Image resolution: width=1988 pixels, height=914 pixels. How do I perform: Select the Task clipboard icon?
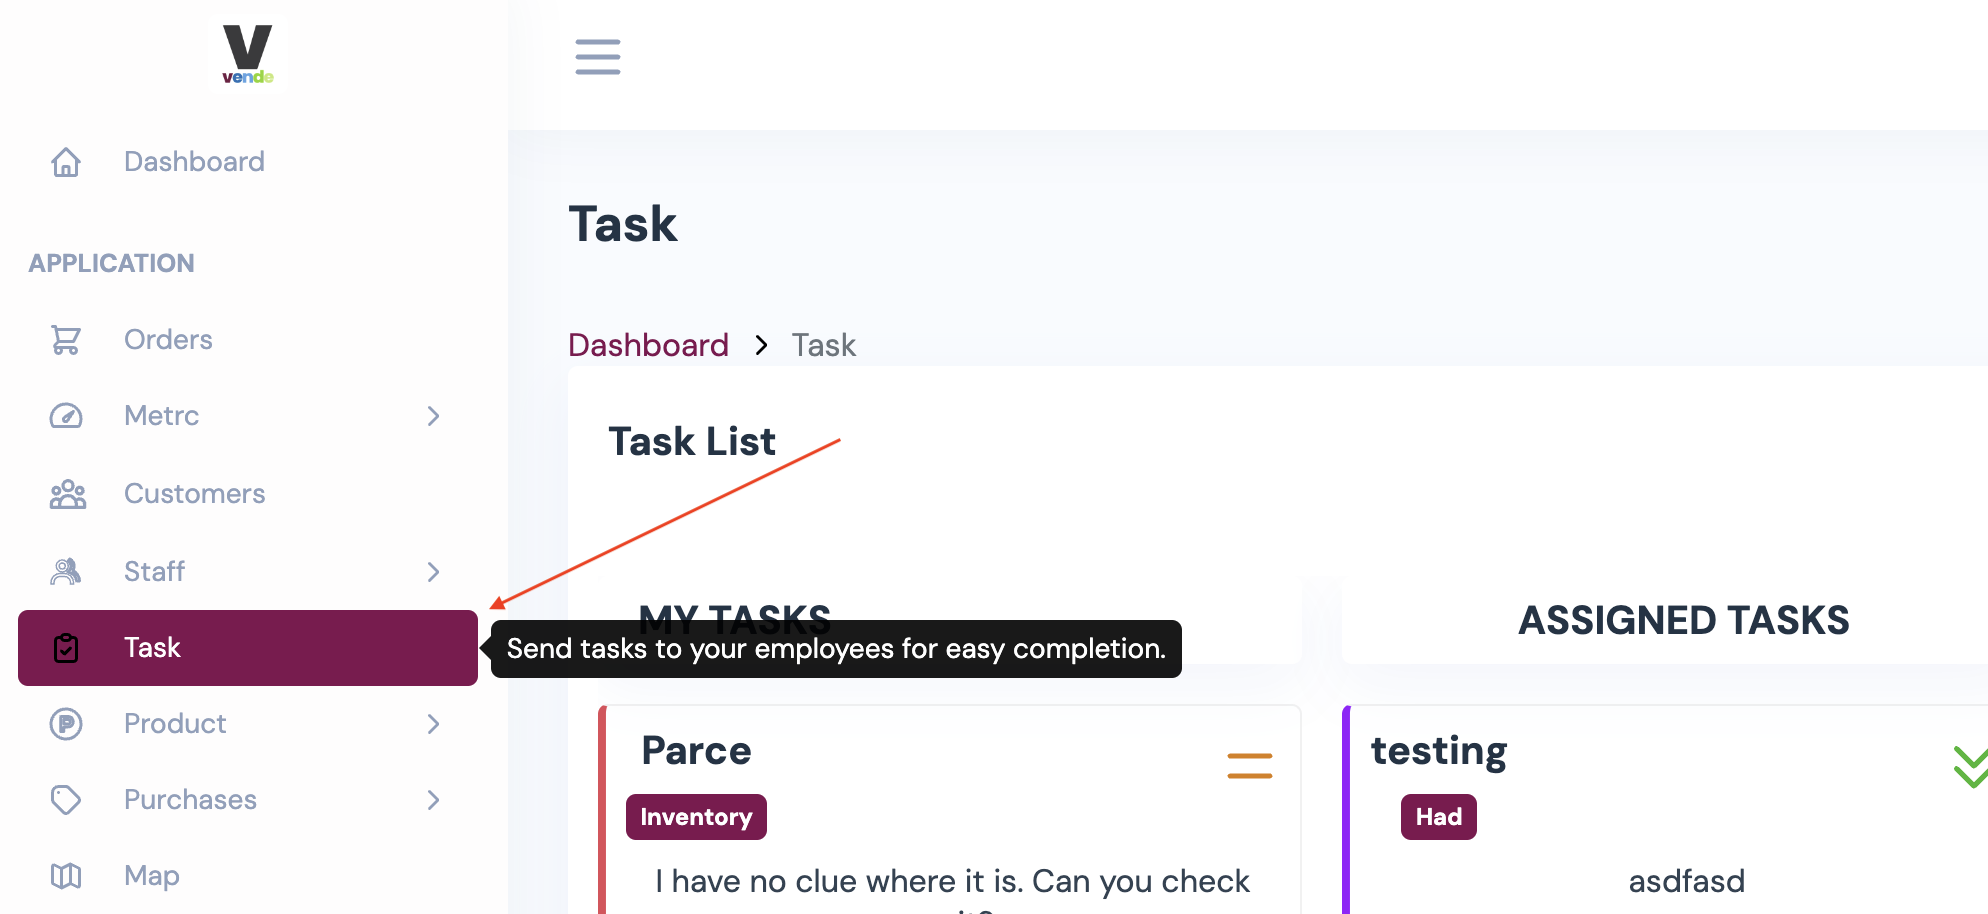point(66,648)
